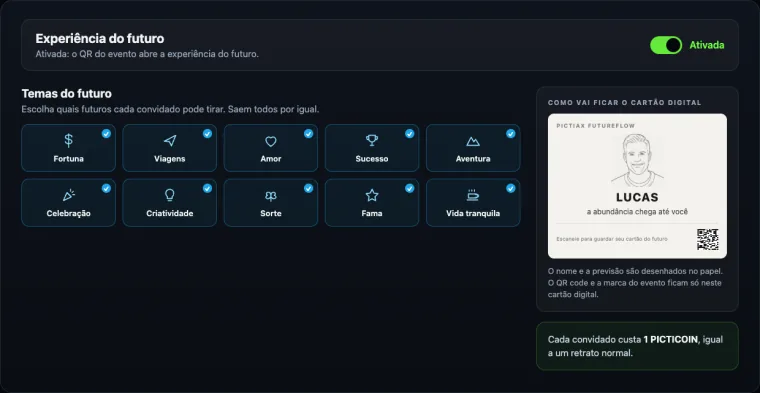The width and height of the screenshot is (760, 393).
Task: Click the Sorte label
Action: point(270,214)
